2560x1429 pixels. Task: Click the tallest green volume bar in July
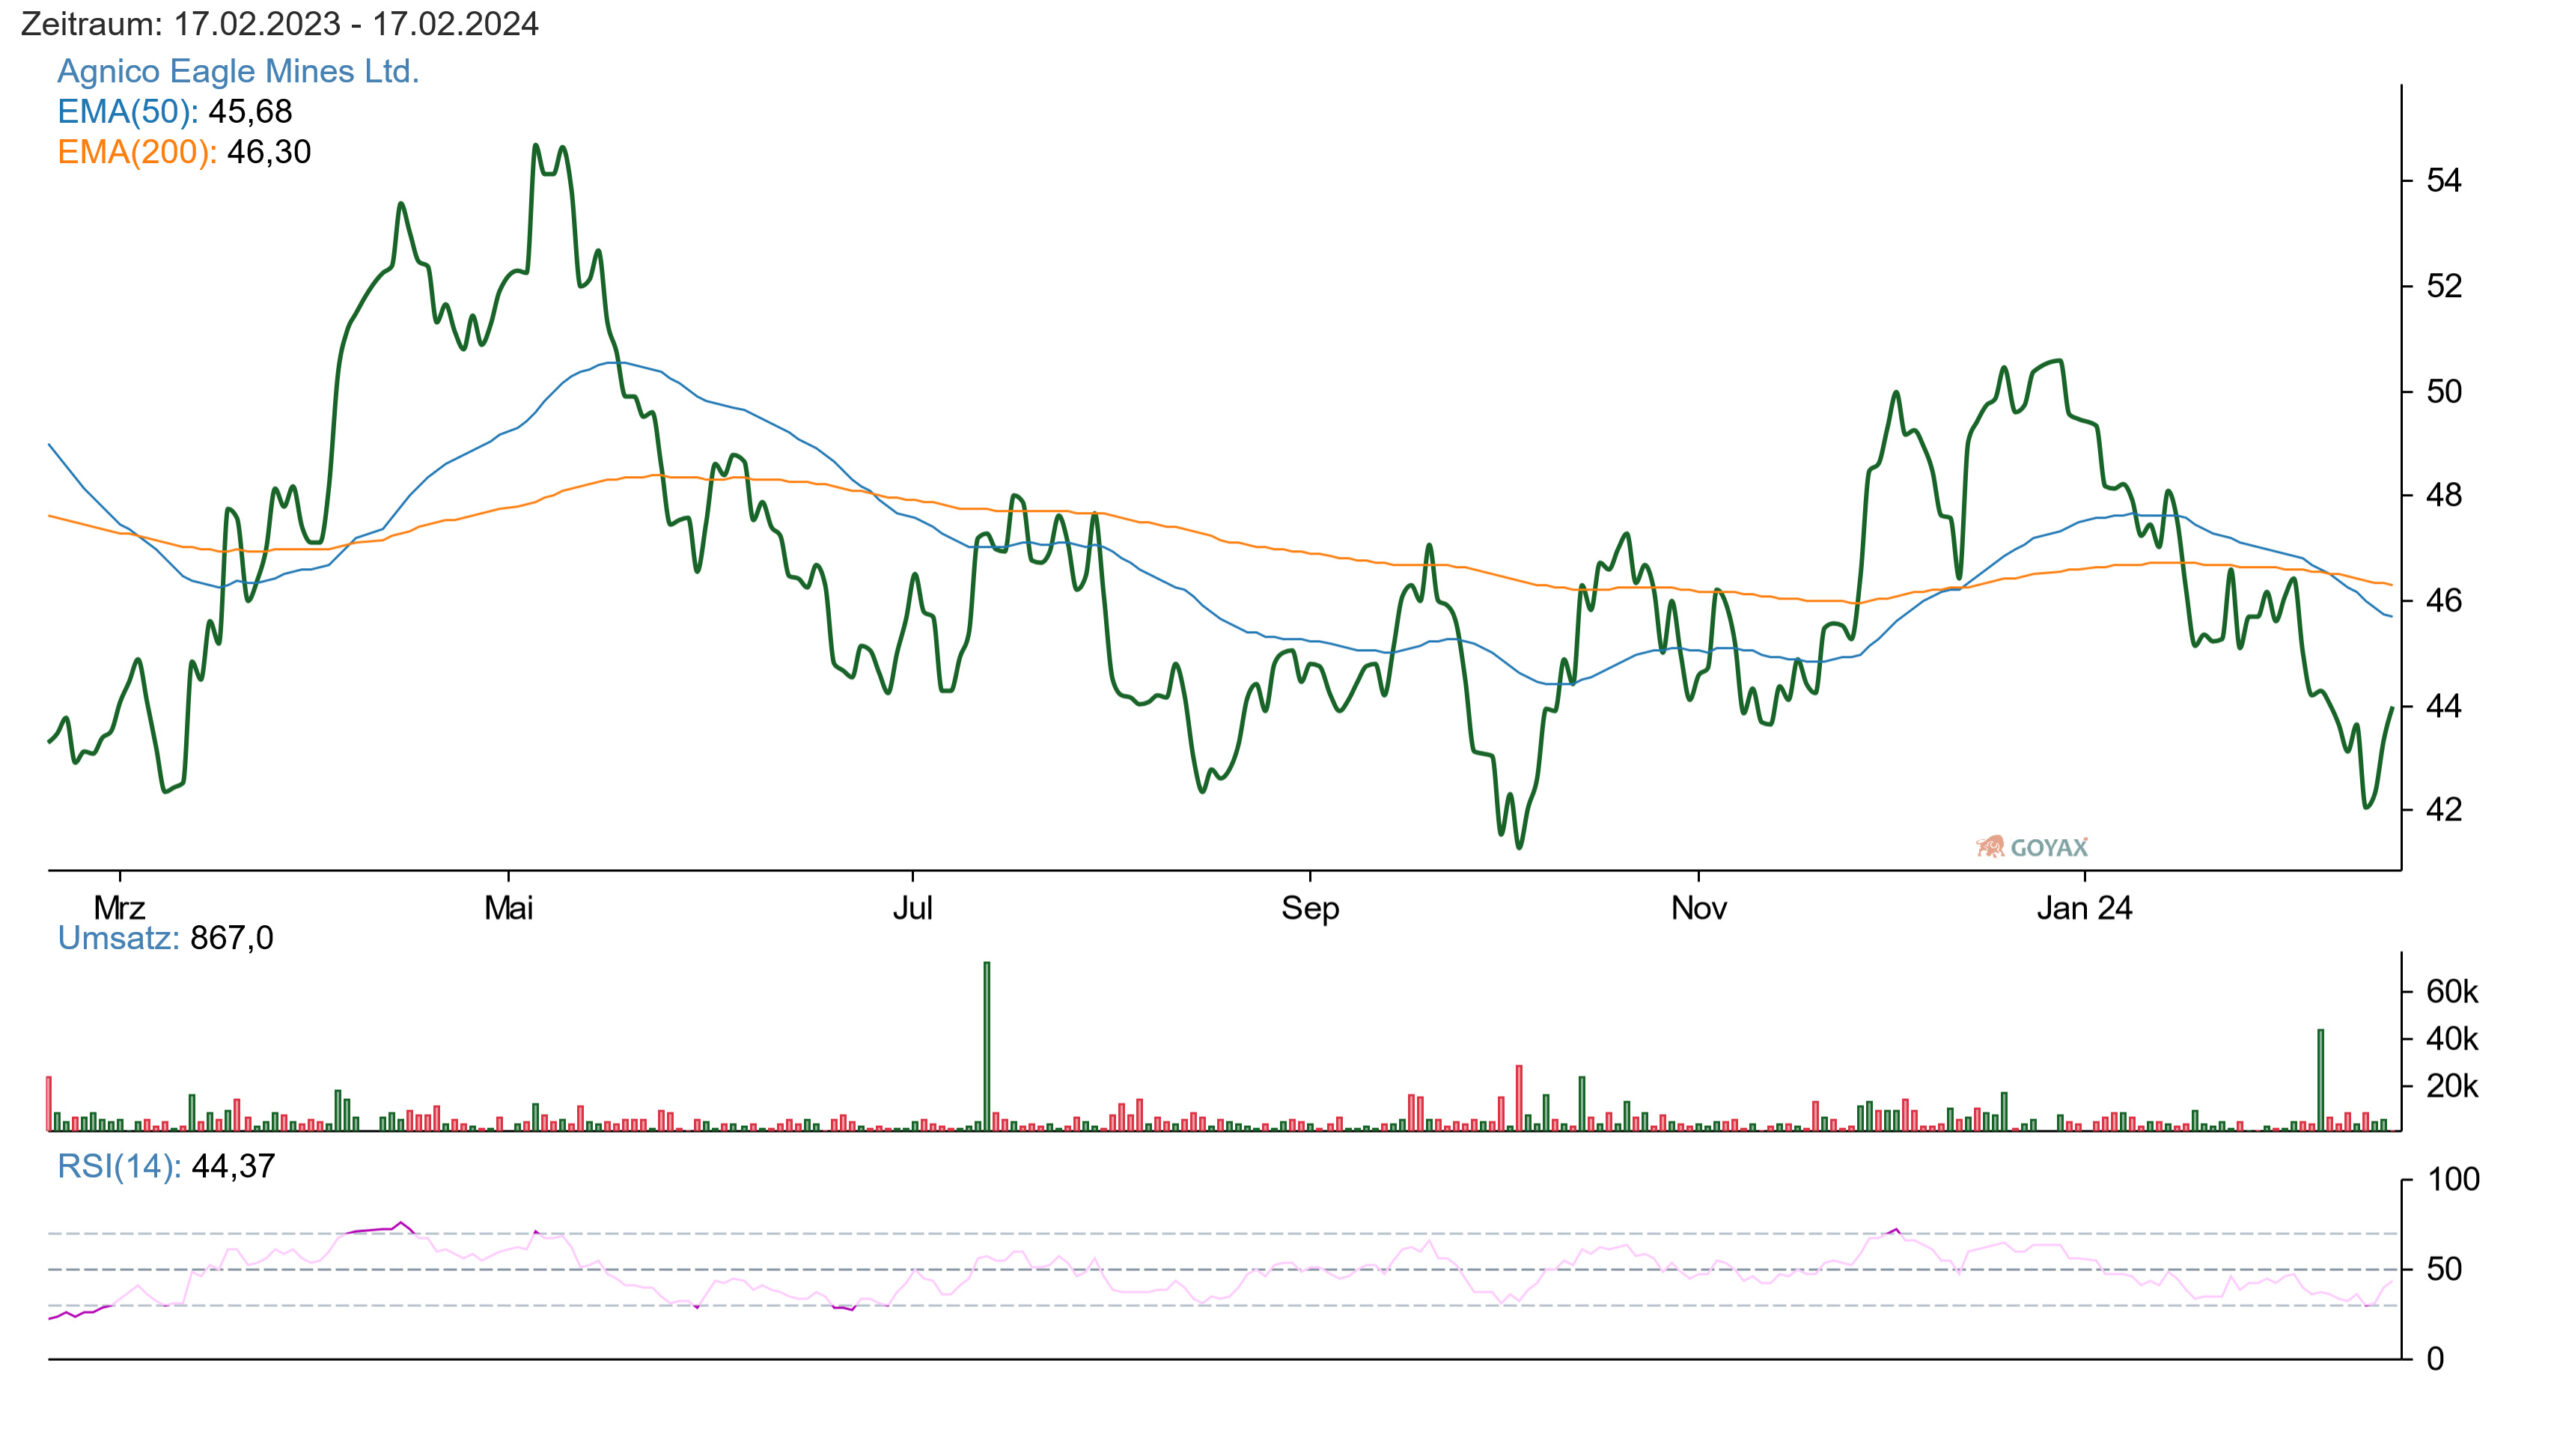click(987, 1046)
